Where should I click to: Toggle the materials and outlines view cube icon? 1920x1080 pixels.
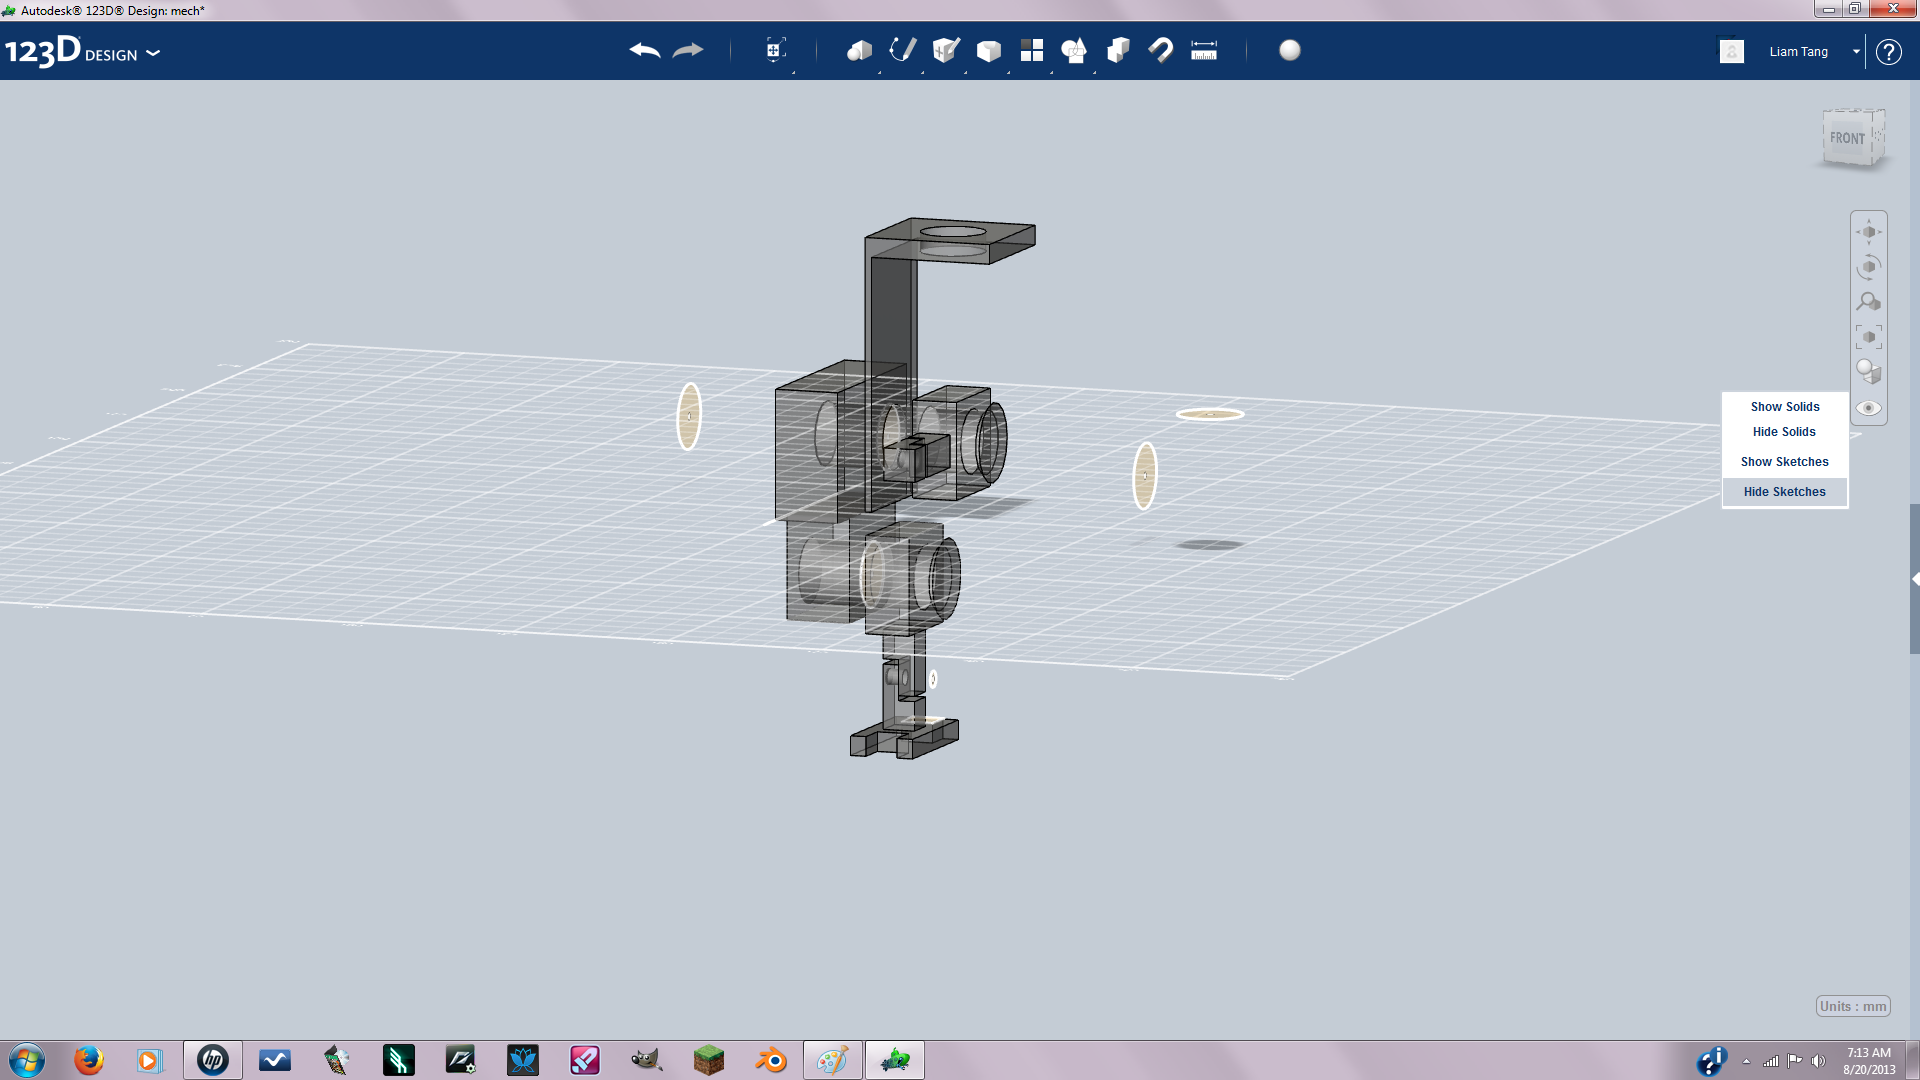coord(1868,372)
